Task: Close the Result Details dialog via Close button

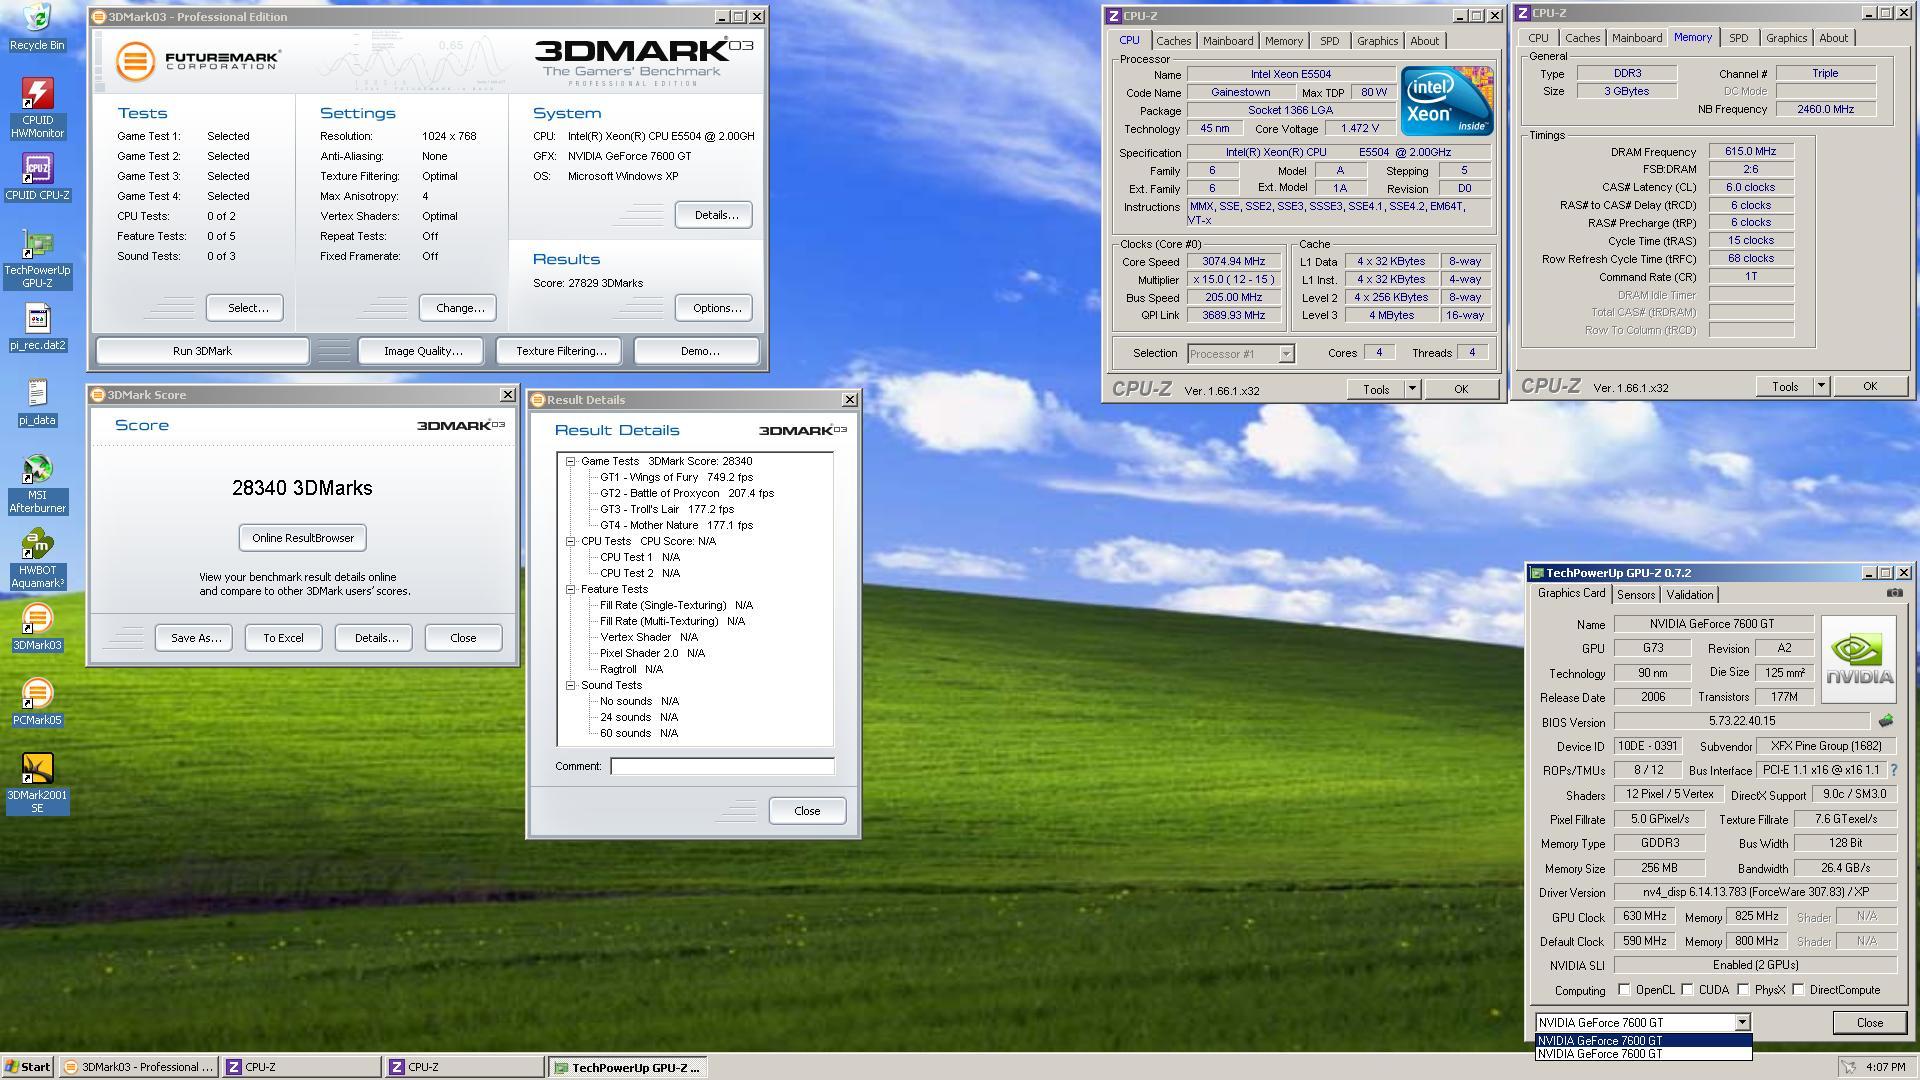Action: pyautogui.click(x=807, y=811)
